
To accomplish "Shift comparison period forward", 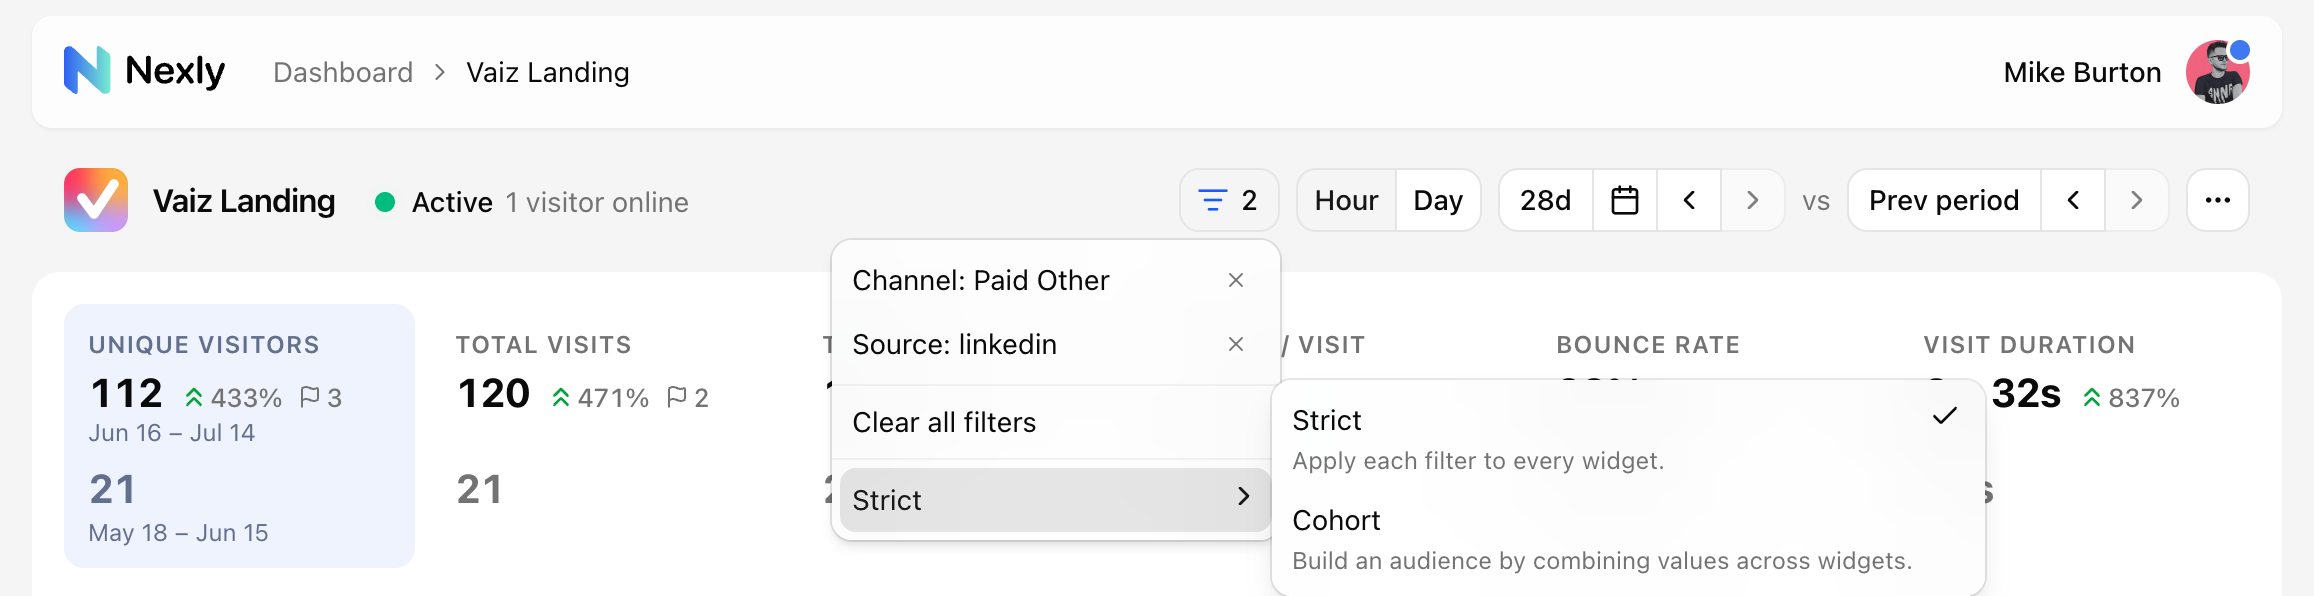I will pos(2136,200).
